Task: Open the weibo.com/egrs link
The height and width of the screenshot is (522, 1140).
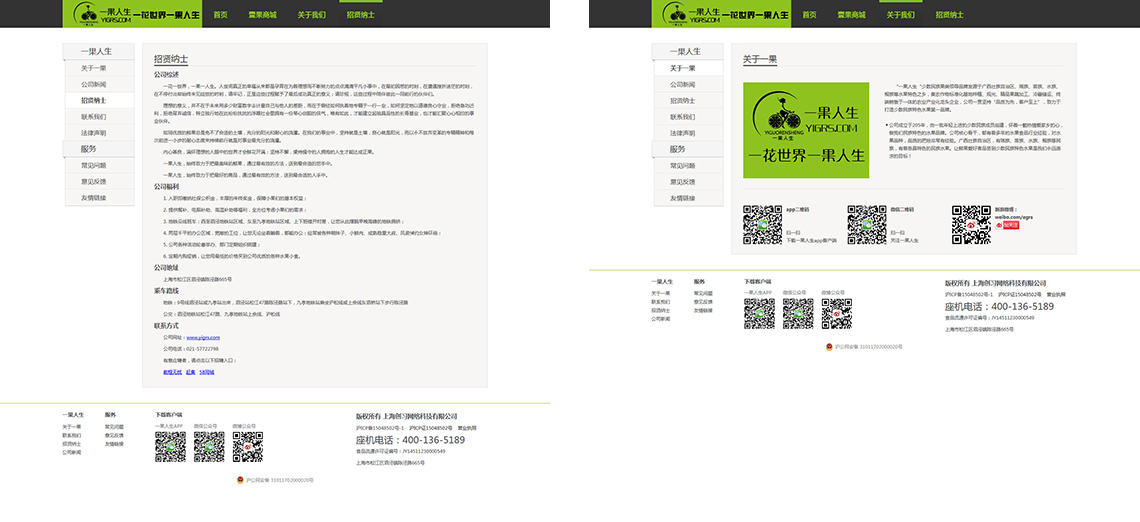Action: [1011, 215]
